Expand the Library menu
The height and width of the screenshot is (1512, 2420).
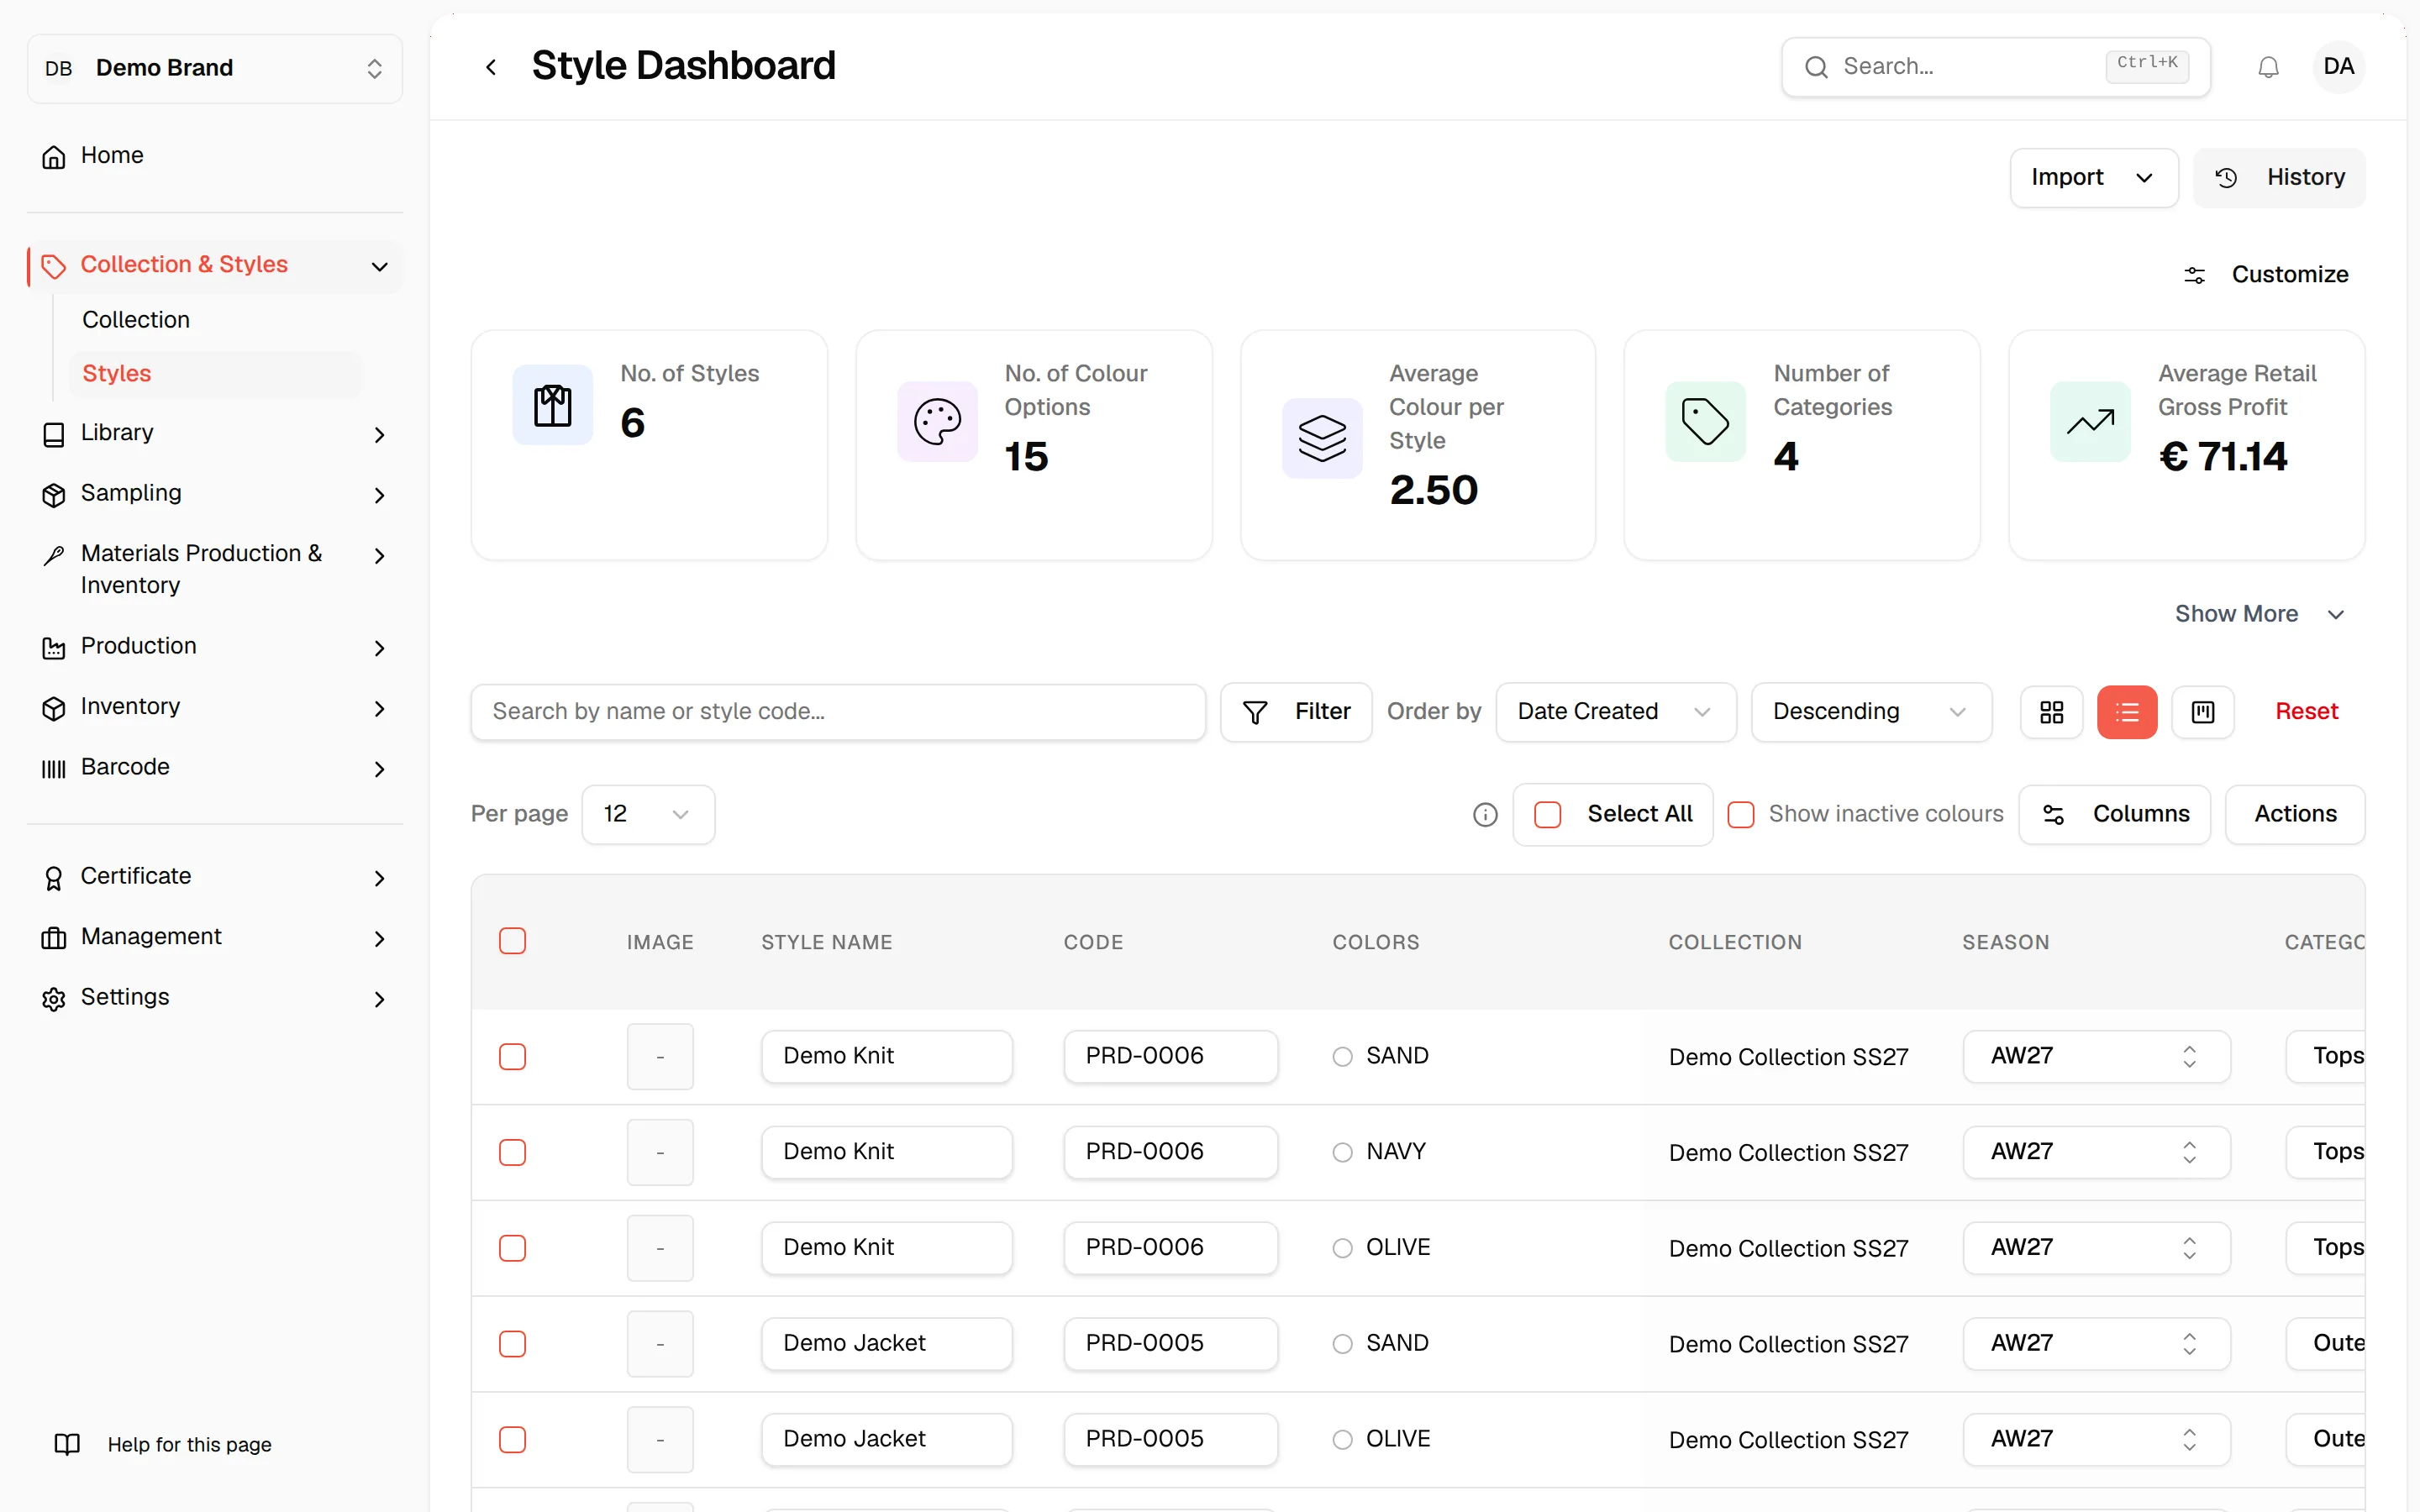pyautogui.click(x=215, y=433)
